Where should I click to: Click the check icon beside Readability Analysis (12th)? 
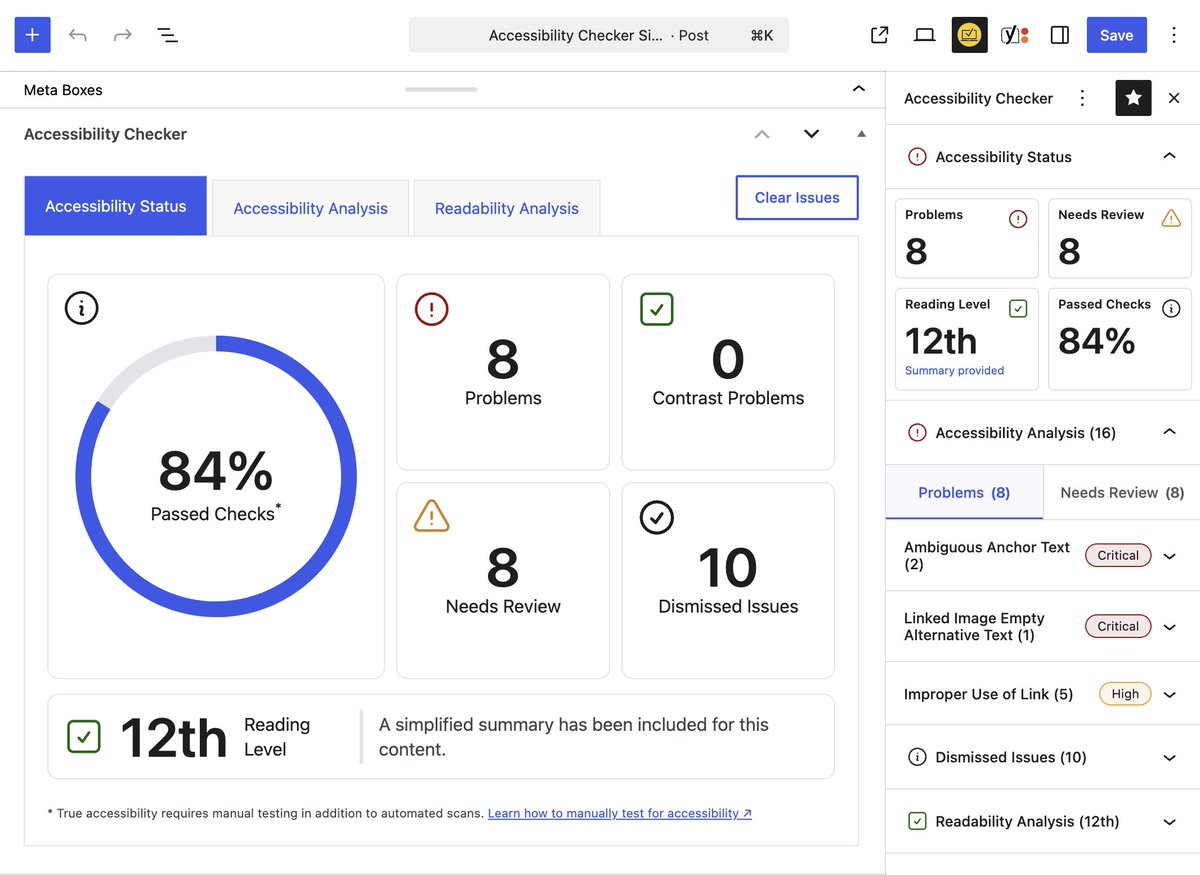[917, 821]
